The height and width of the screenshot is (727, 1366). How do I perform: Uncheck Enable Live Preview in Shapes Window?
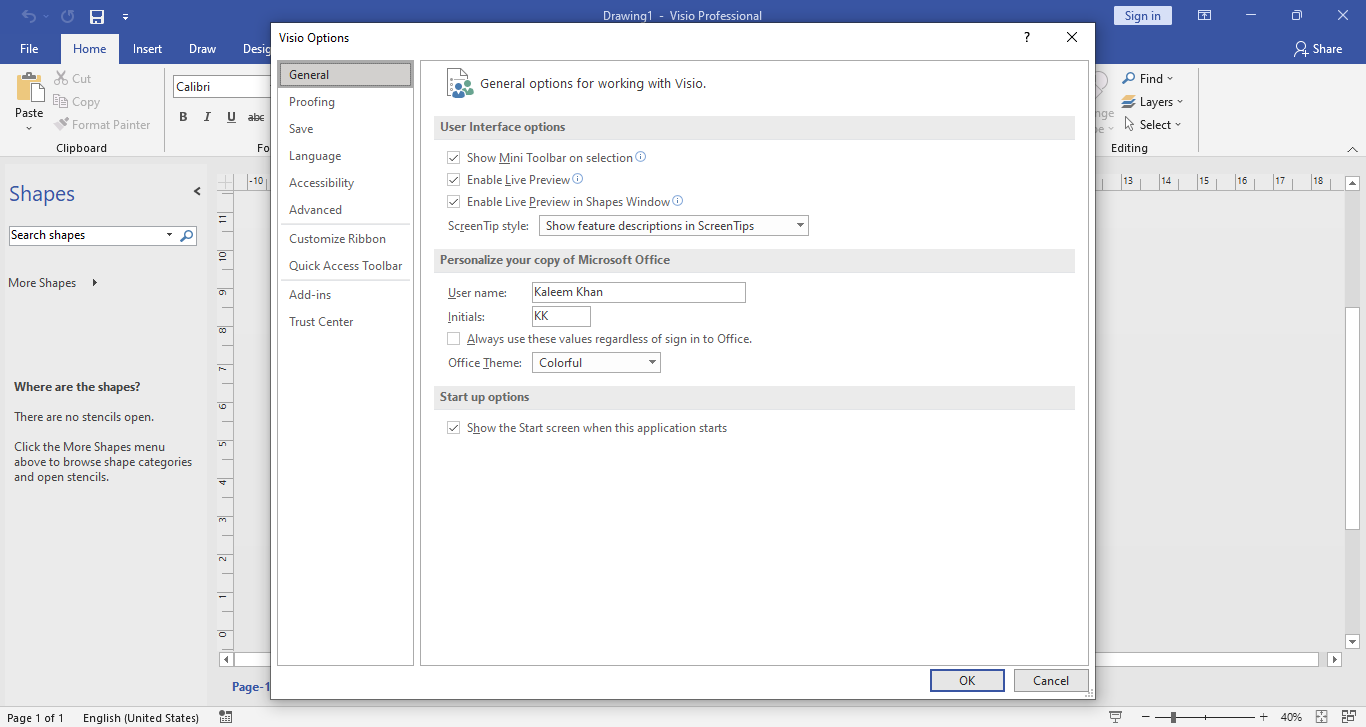coord(454,202)
